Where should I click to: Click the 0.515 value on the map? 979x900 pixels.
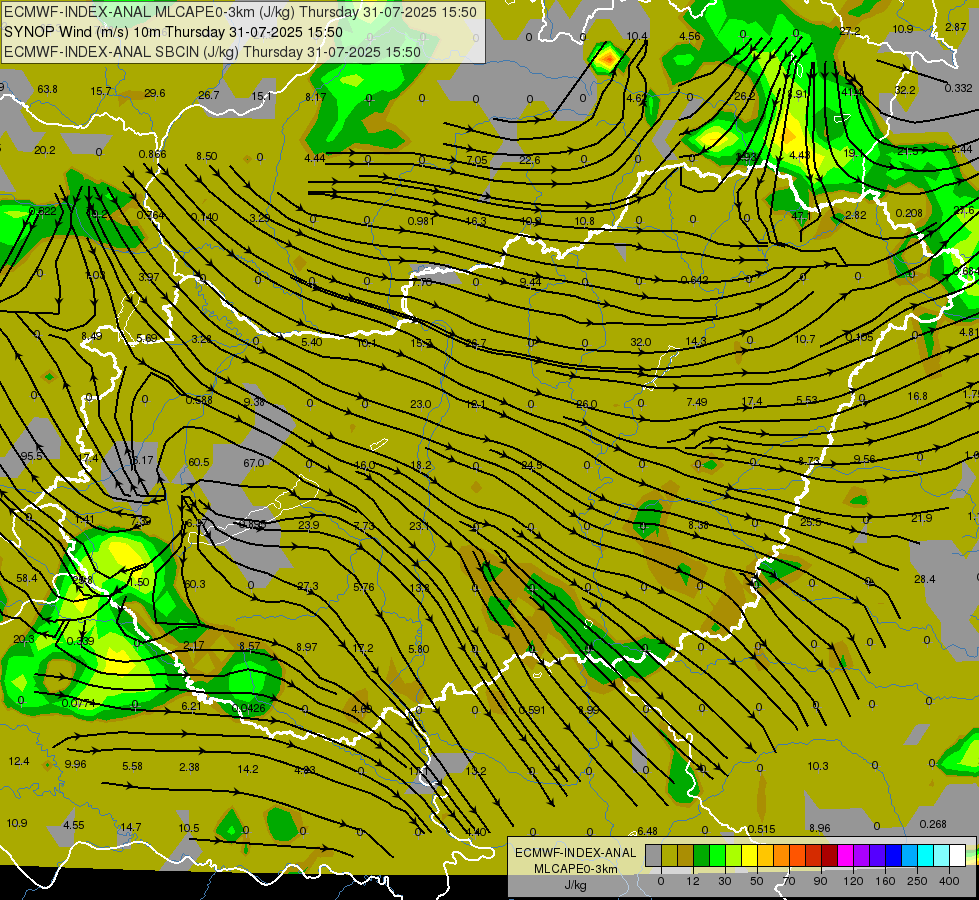point(761,829)
